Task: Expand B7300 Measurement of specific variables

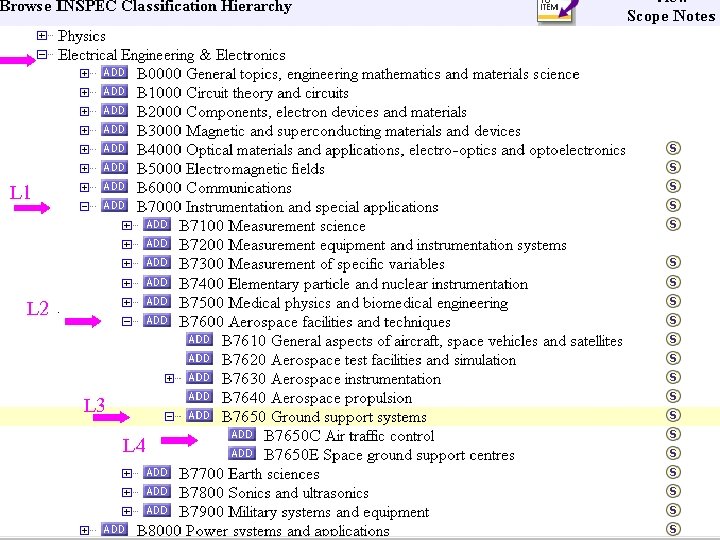Action: [127, 264]
